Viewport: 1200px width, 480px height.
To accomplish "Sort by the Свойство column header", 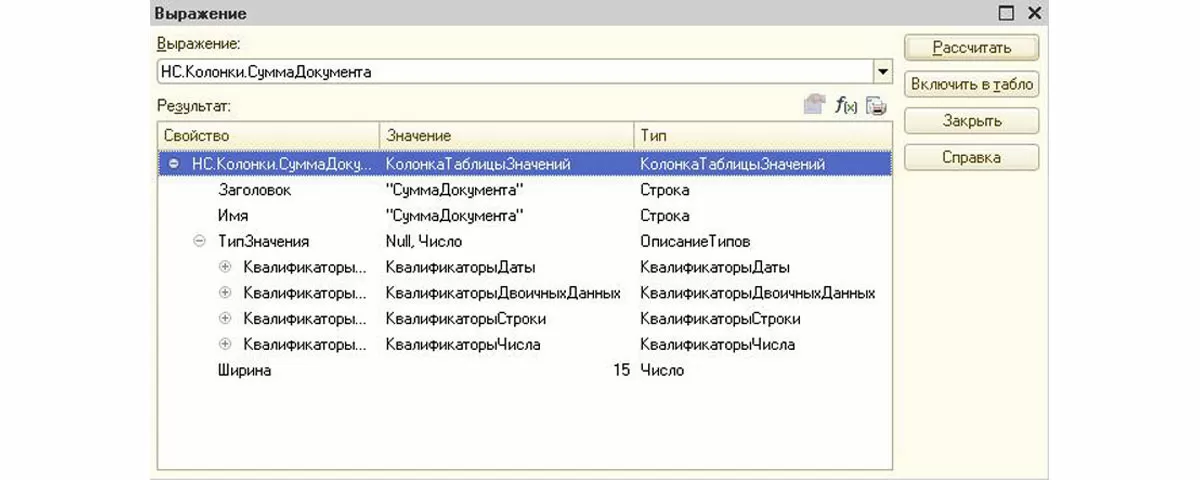I will (268, 135).
